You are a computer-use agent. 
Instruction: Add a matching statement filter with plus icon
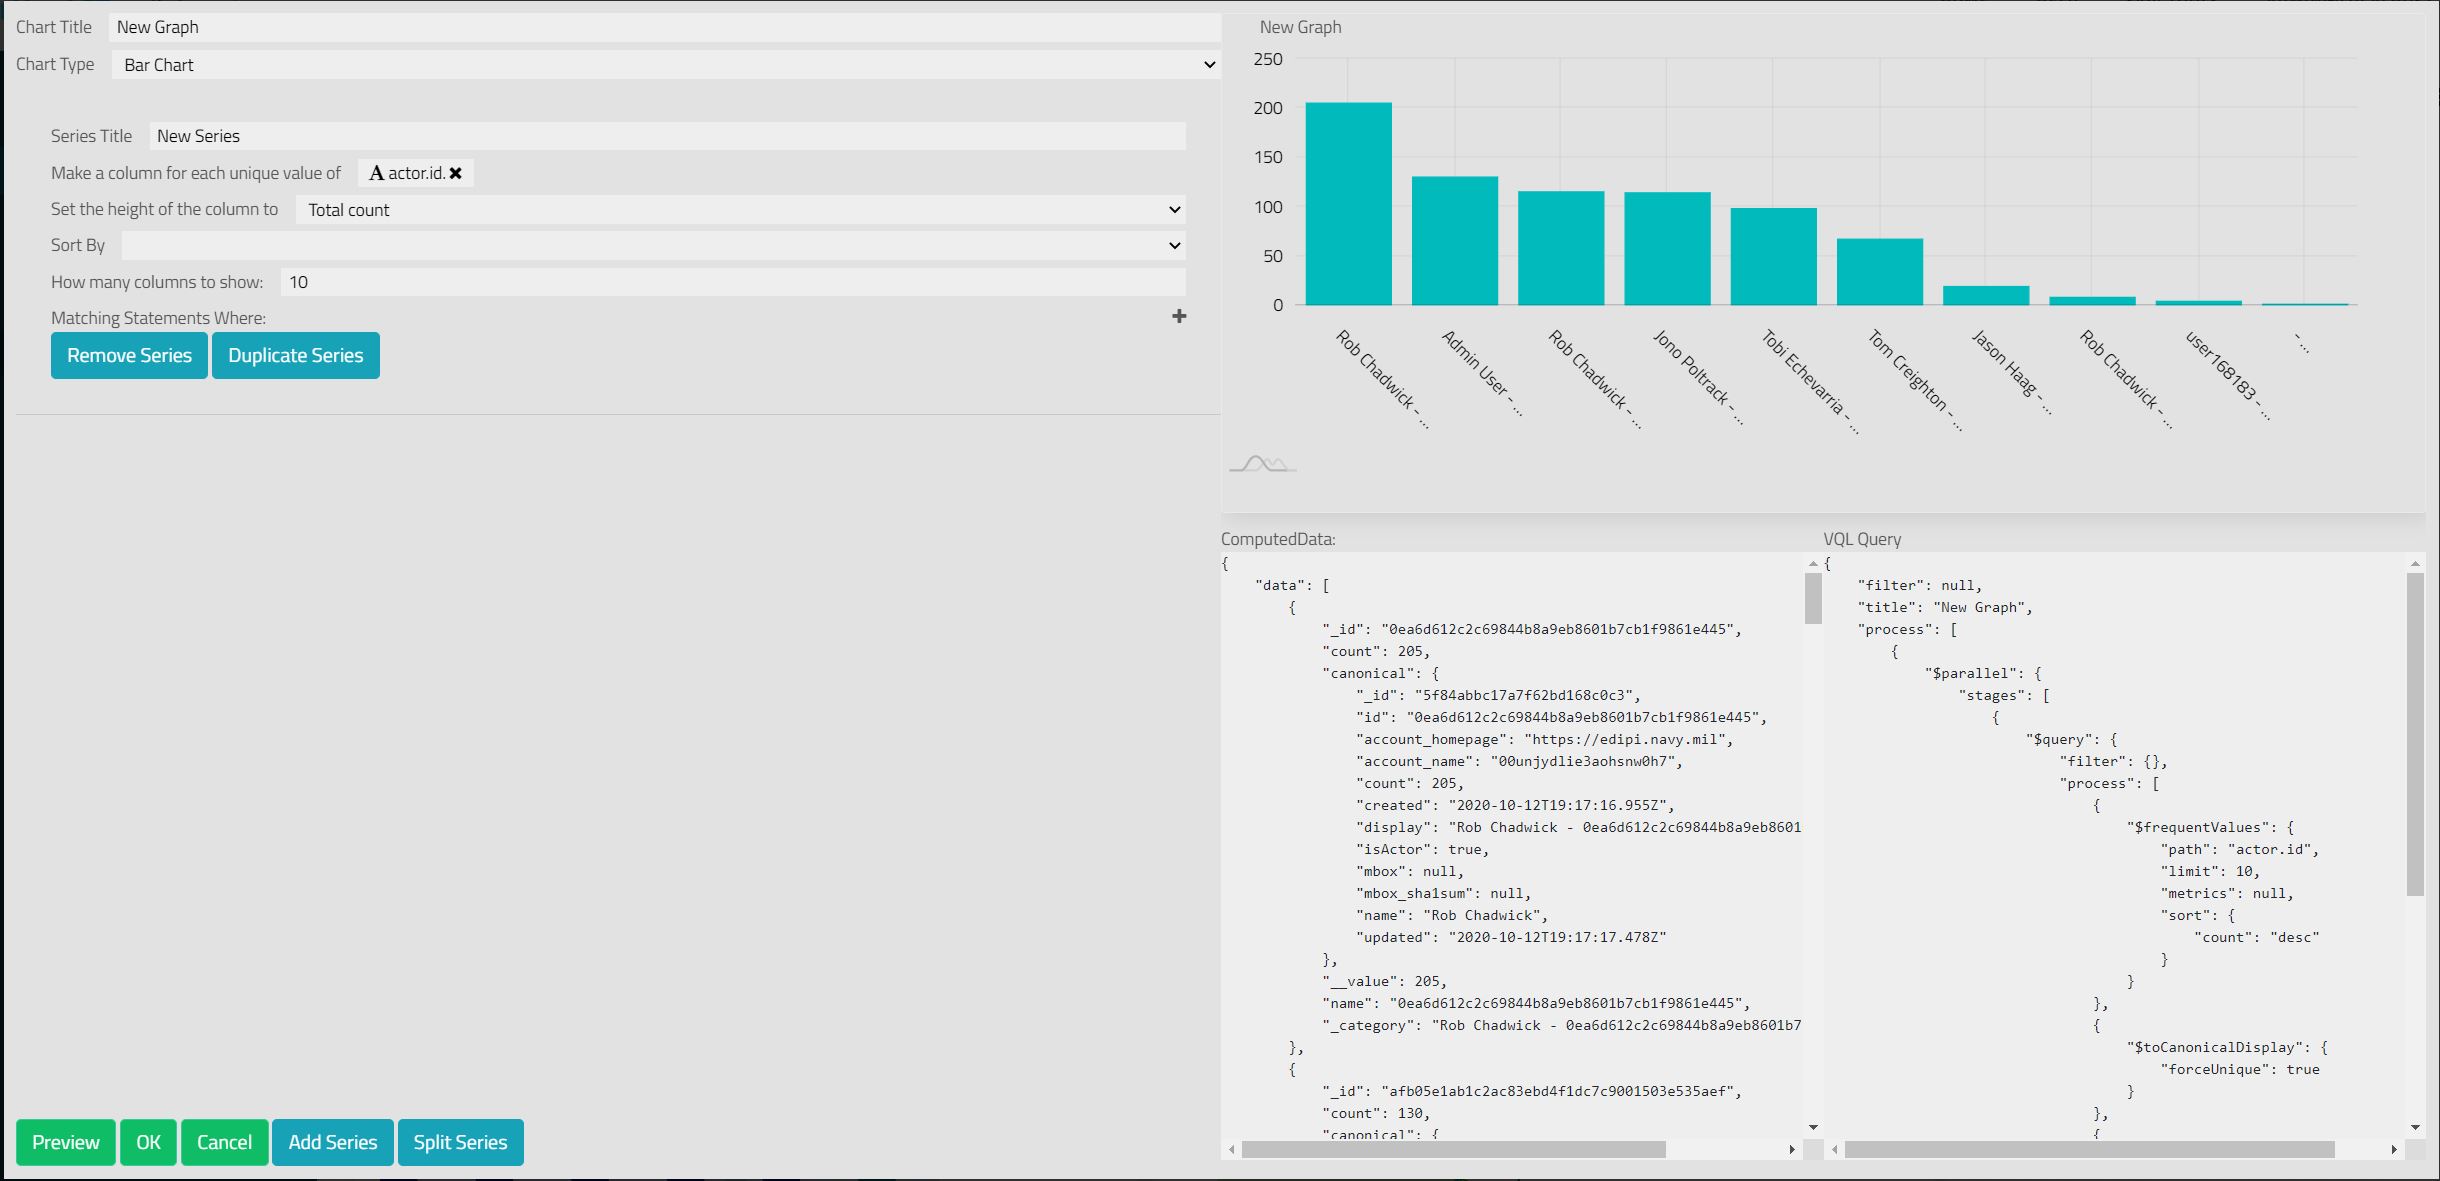1179,316
